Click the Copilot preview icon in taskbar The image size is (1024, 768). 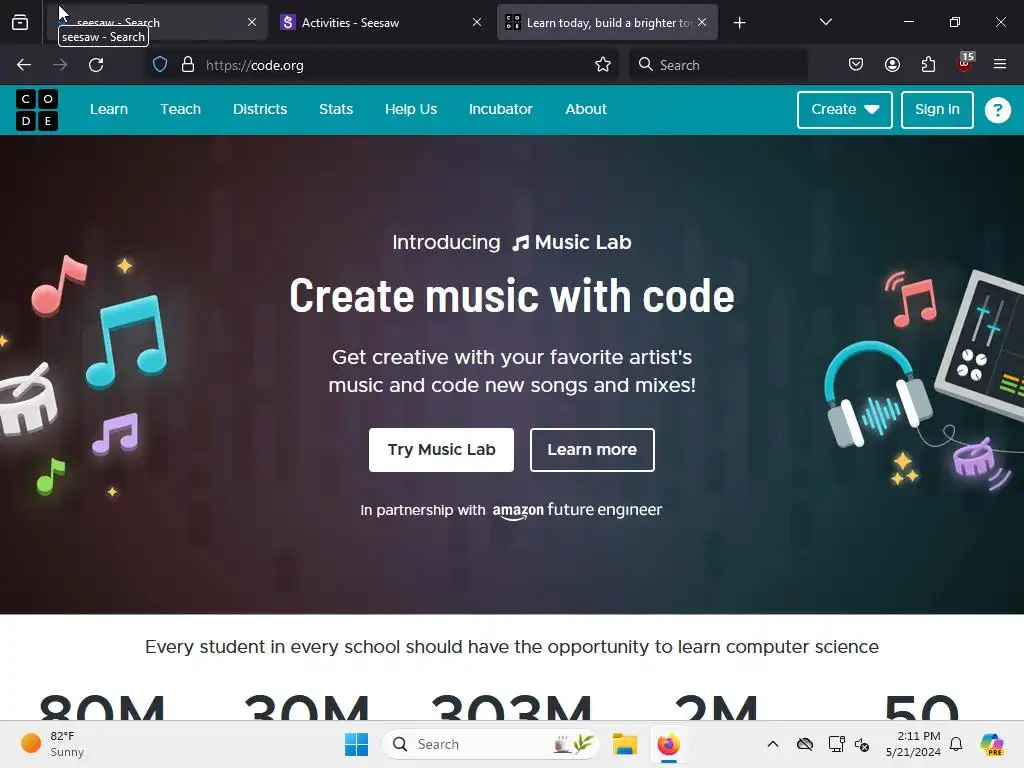(x=992, y=744)
